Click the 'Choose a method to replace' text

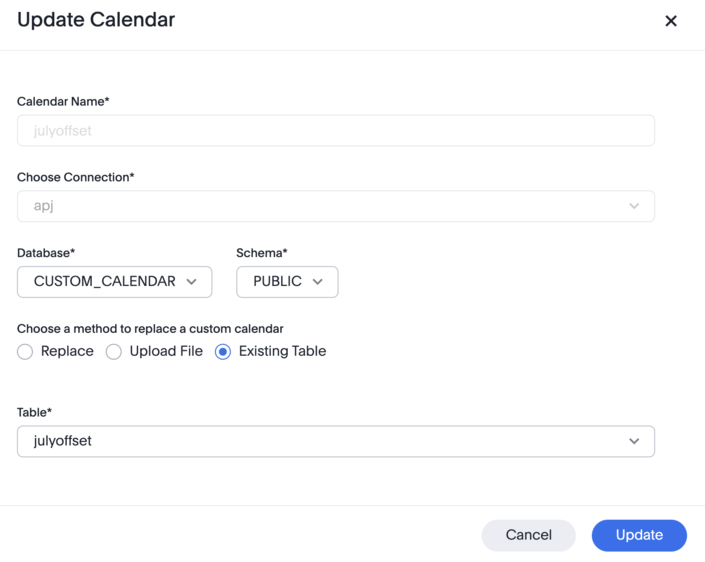pyautogui.click(x=150, y=329)
